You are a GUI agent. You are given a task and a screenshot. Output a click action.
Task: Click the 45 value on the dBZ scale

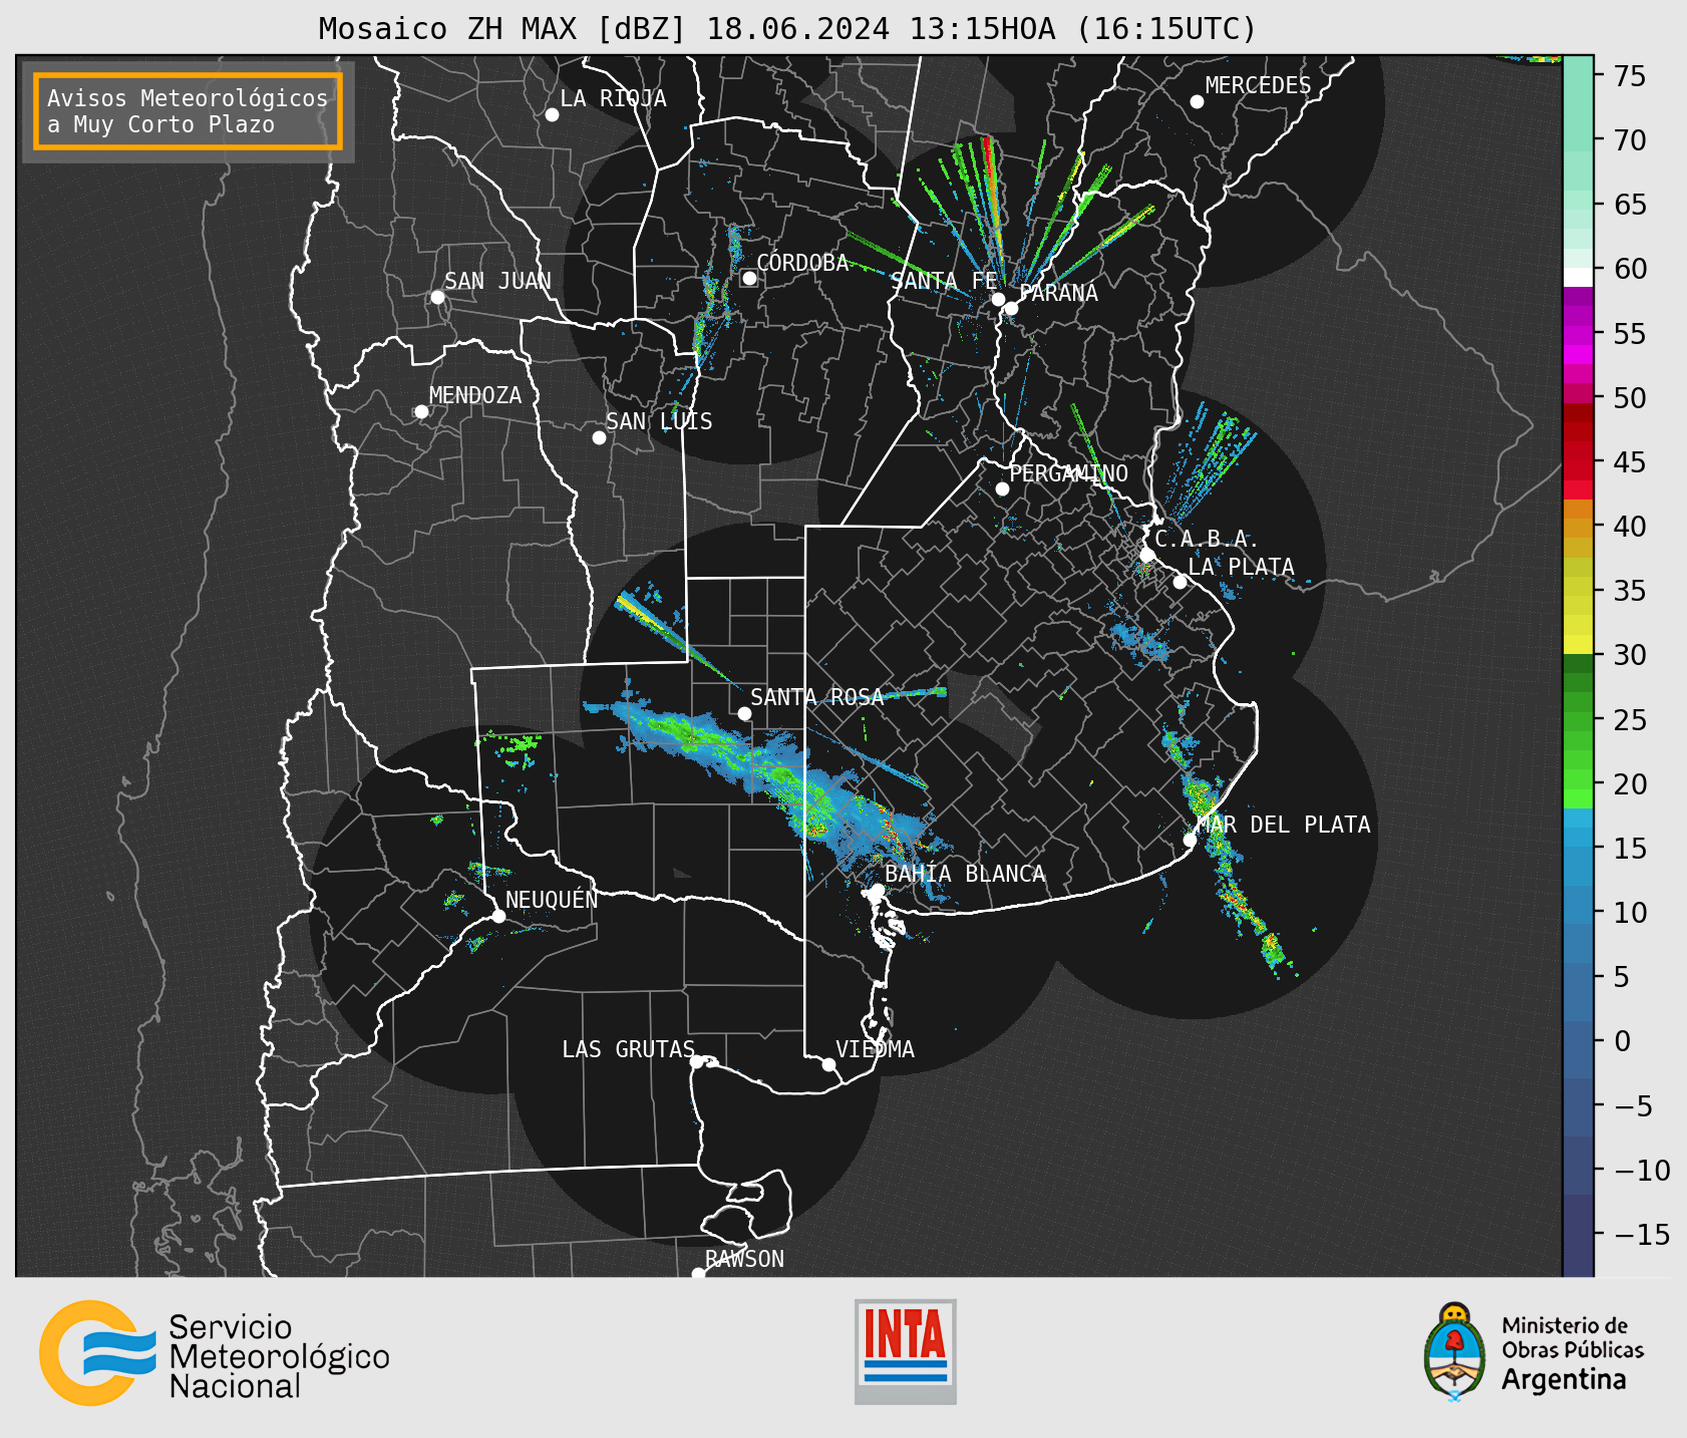[1629, 462]
